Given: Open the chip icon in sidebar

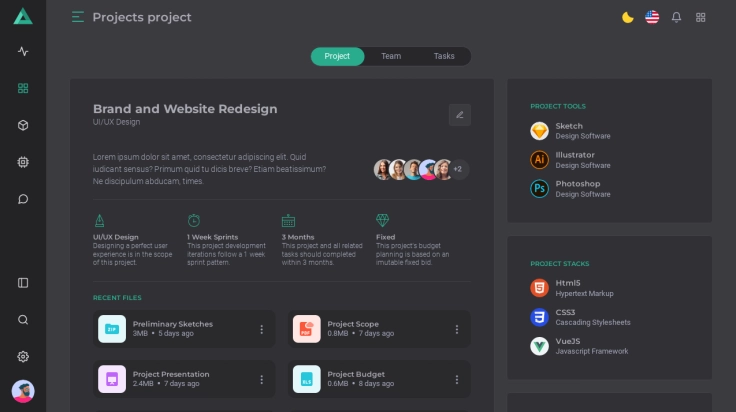Looking at the screenshot, I should point(23,162).
